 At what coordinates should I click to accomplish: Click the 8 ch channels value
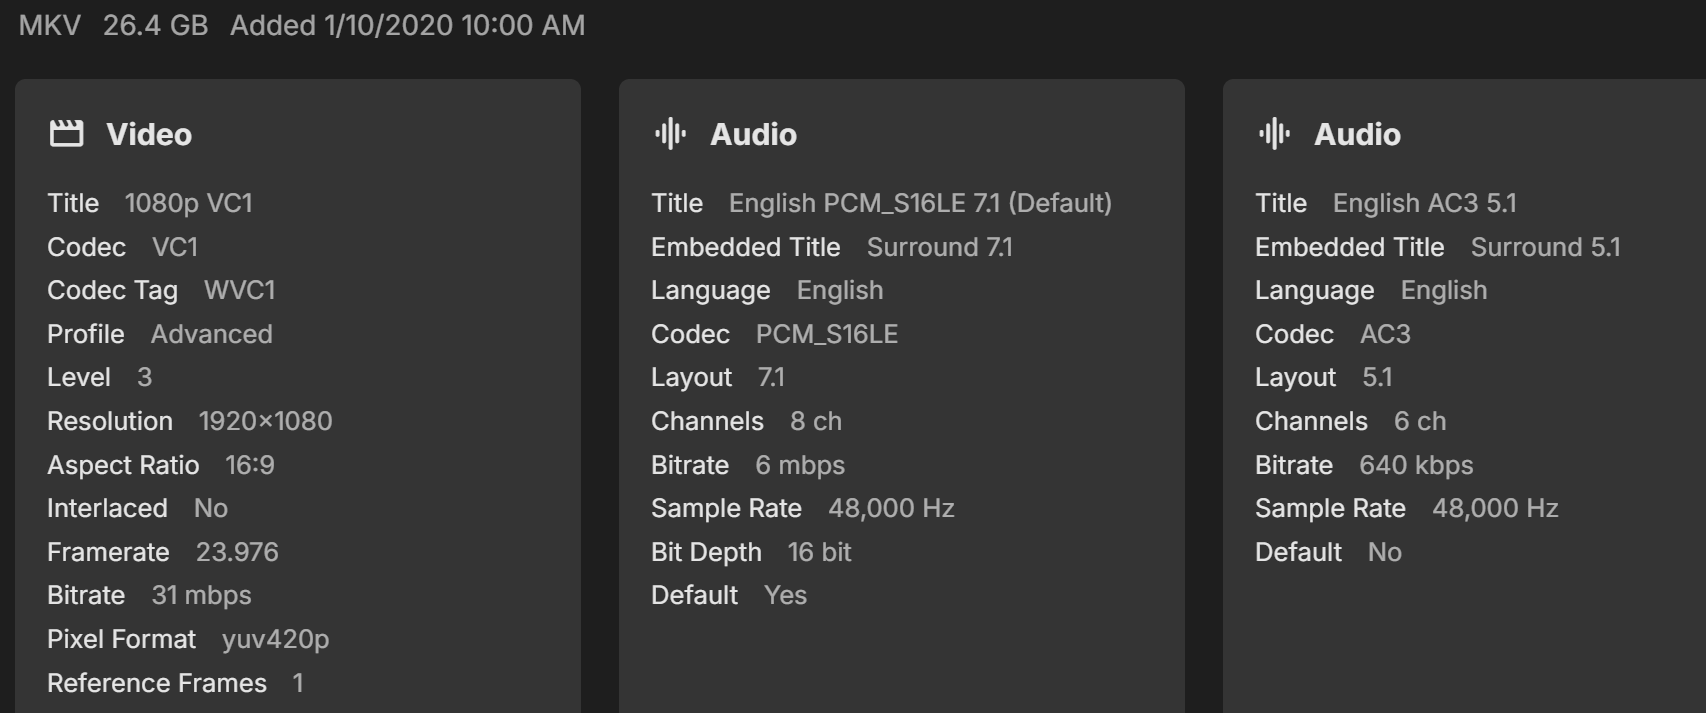(815, 421)
